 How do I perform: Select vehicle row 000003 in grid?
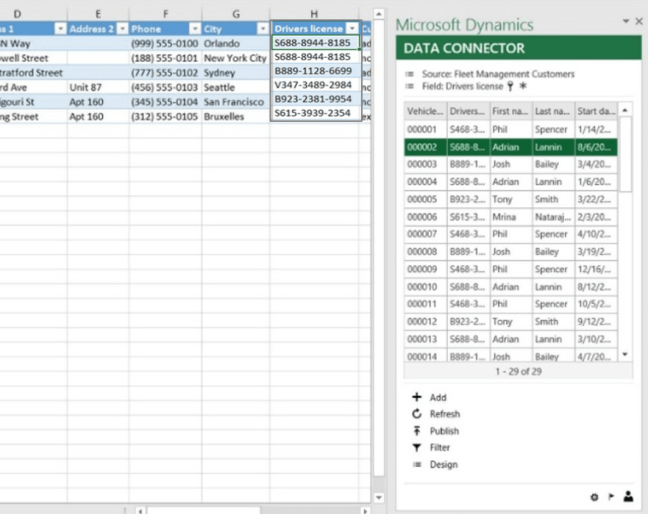(511, 164)
